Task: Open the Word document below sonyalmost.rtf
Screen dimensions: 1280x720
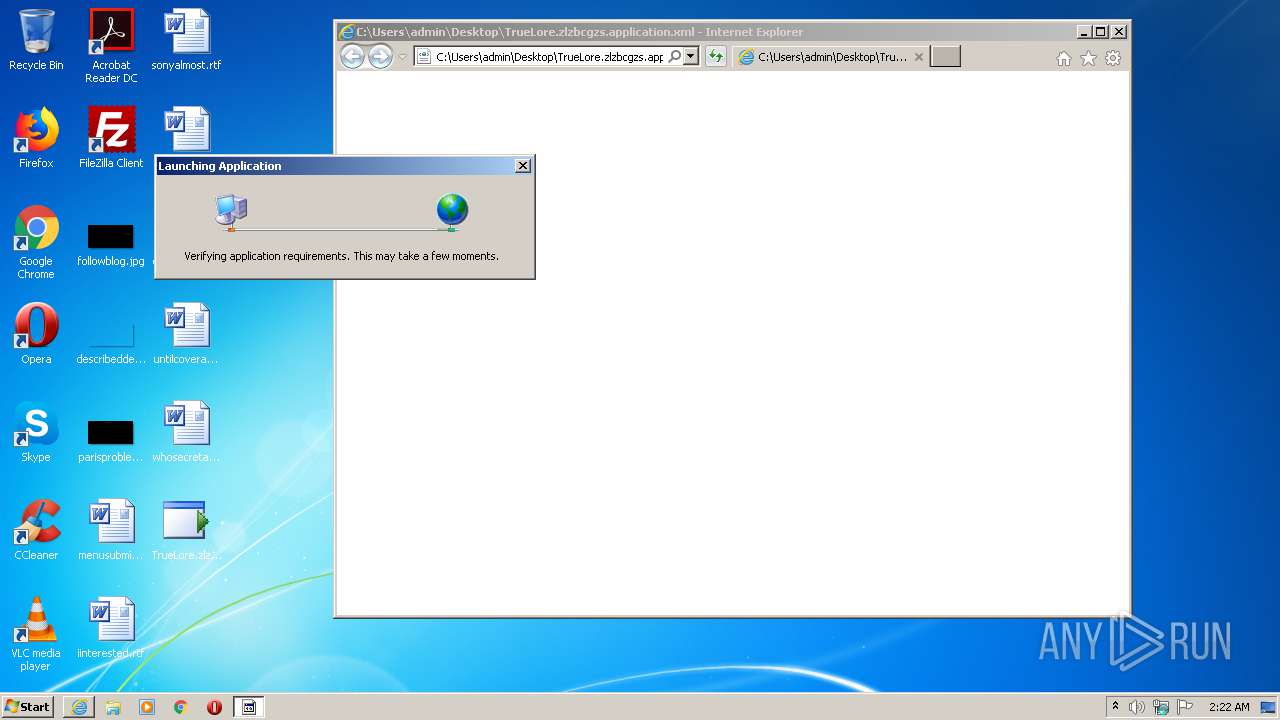Action: (186, 130)
